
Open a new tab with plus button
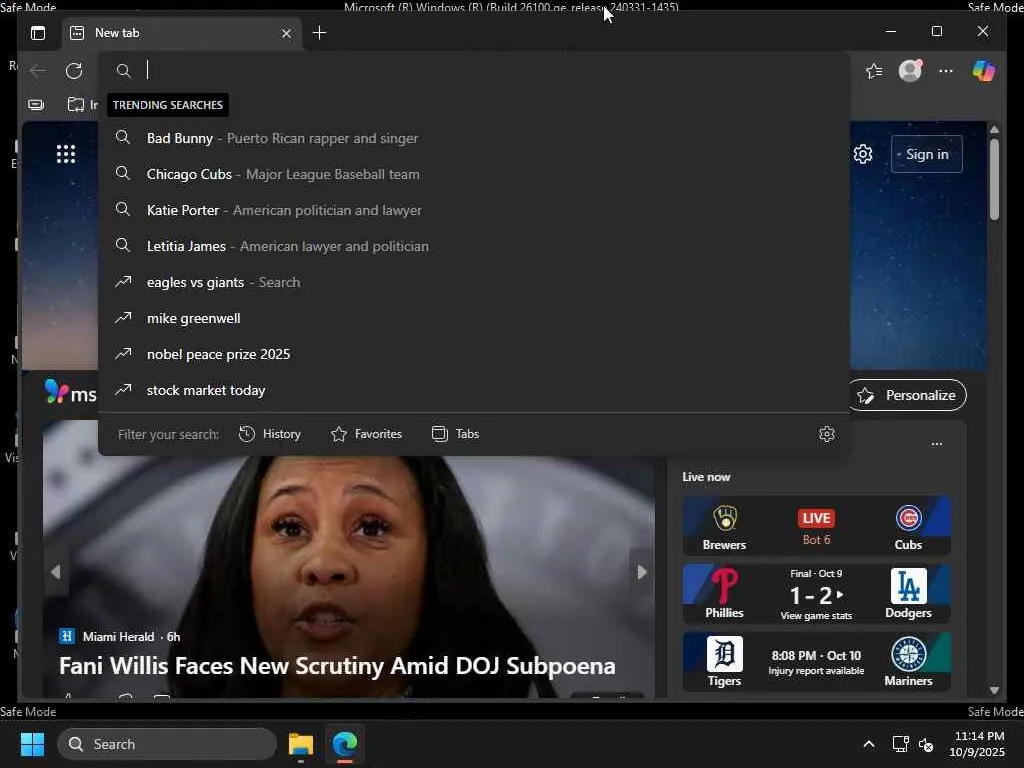319,33
